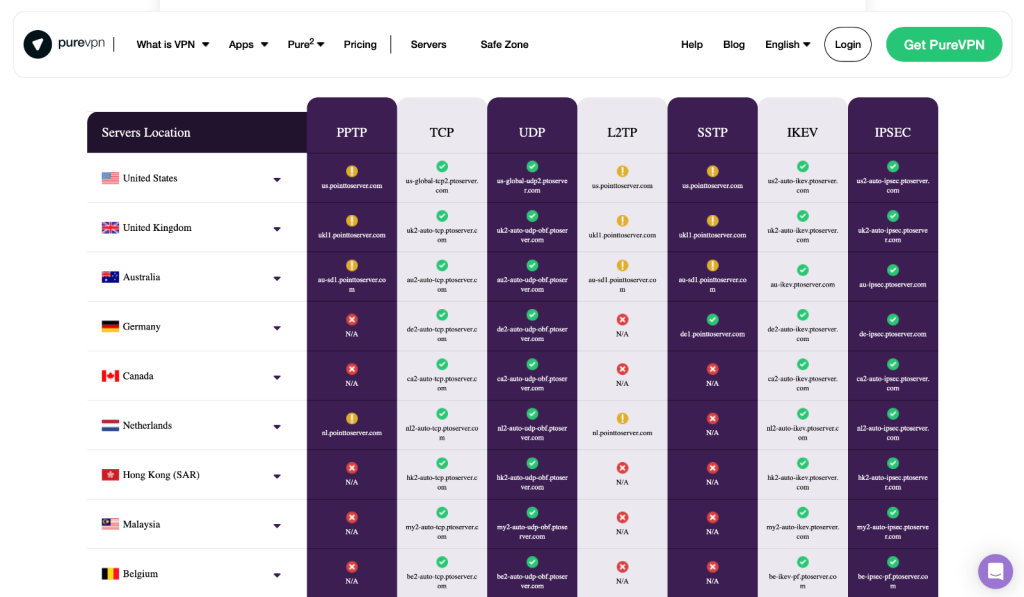Click Netherlands L2TP warning icon
The image size is (1024, 597).
click(x=622, y=418)
